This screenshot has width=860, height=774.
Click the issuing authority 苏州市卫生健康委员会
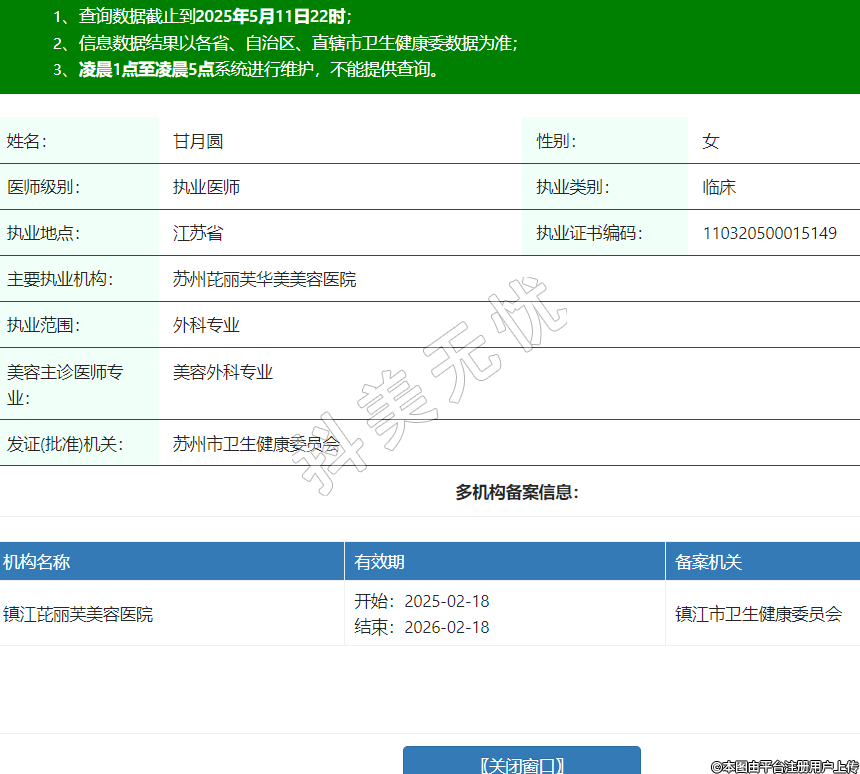point(256,443)
